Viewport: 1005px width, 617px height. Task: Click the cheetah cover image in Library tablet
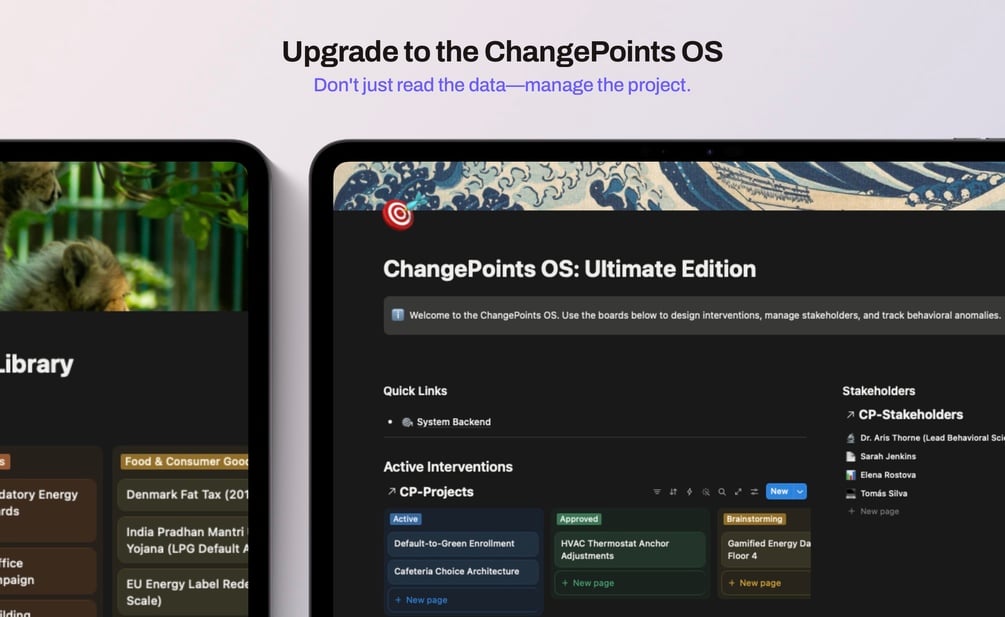pos(124,236)
